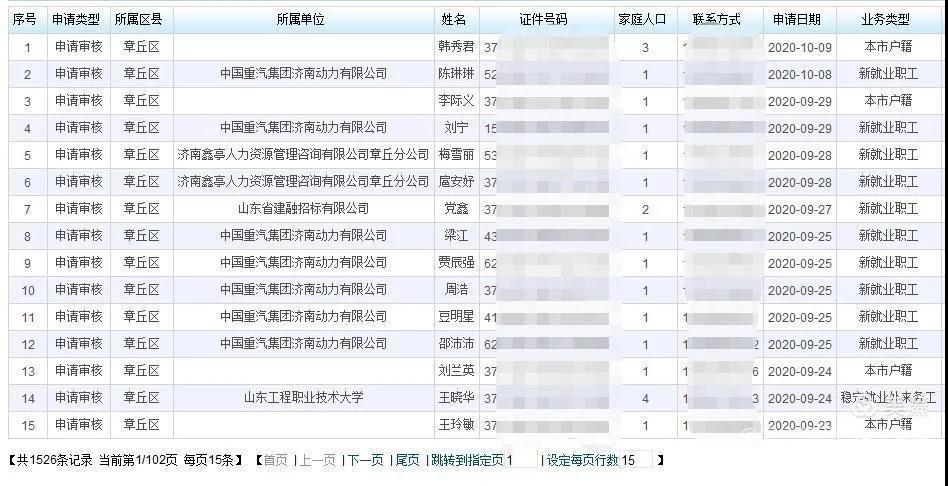
Task: Select the name 豆明星 in row 11
Action: 456,316
